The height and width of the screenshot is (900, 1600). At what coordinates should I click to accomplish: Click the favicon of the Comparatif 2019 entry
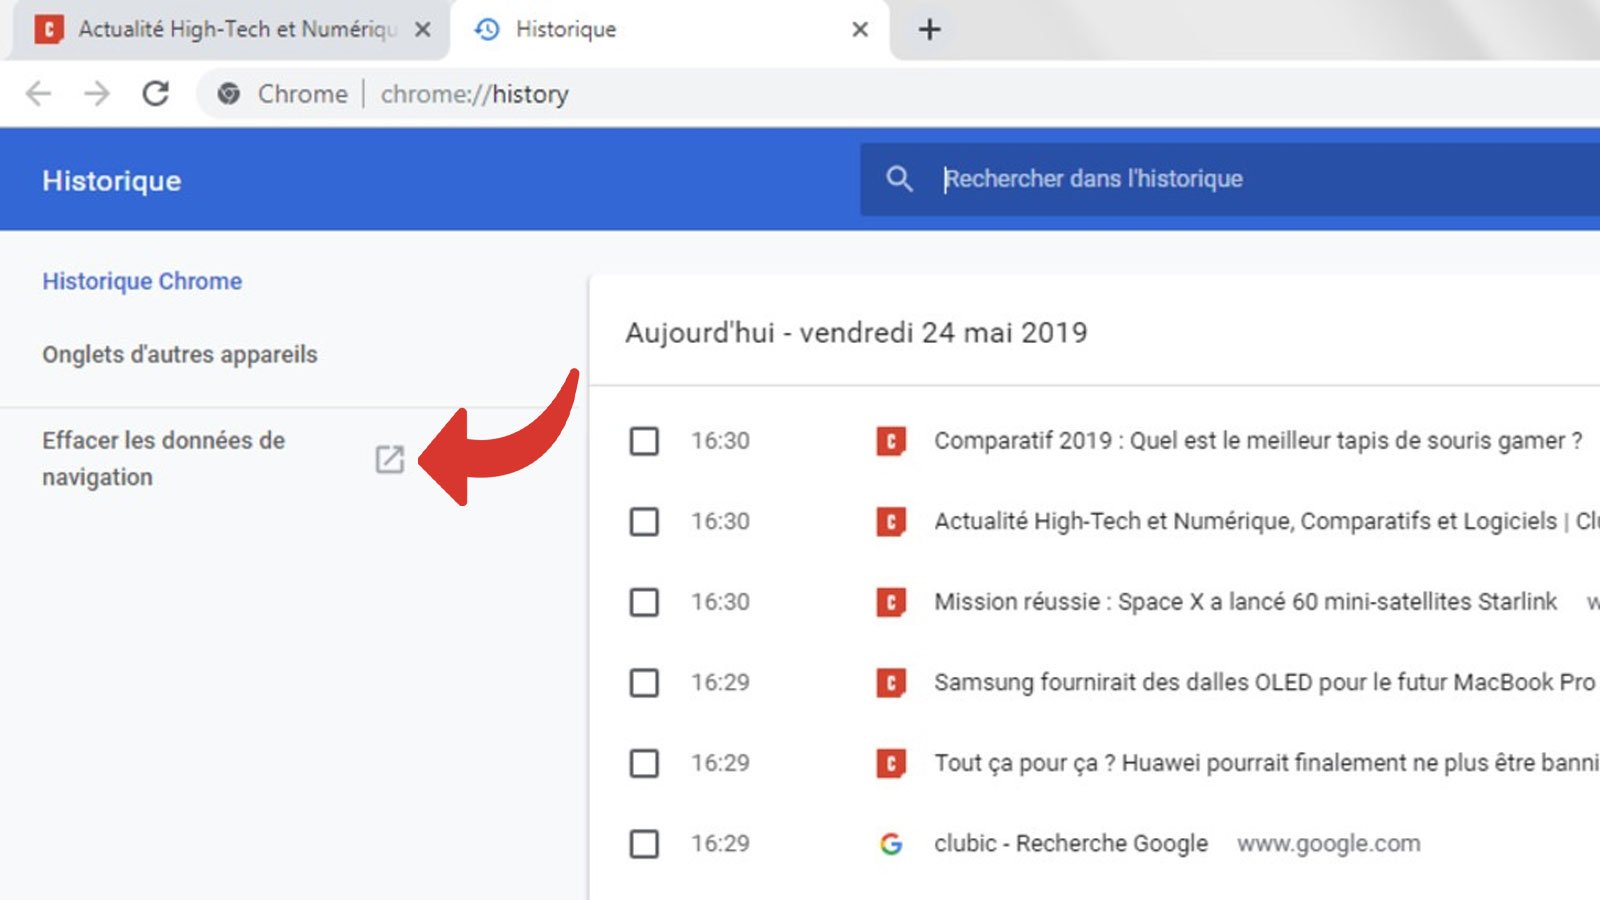(890, 441)
